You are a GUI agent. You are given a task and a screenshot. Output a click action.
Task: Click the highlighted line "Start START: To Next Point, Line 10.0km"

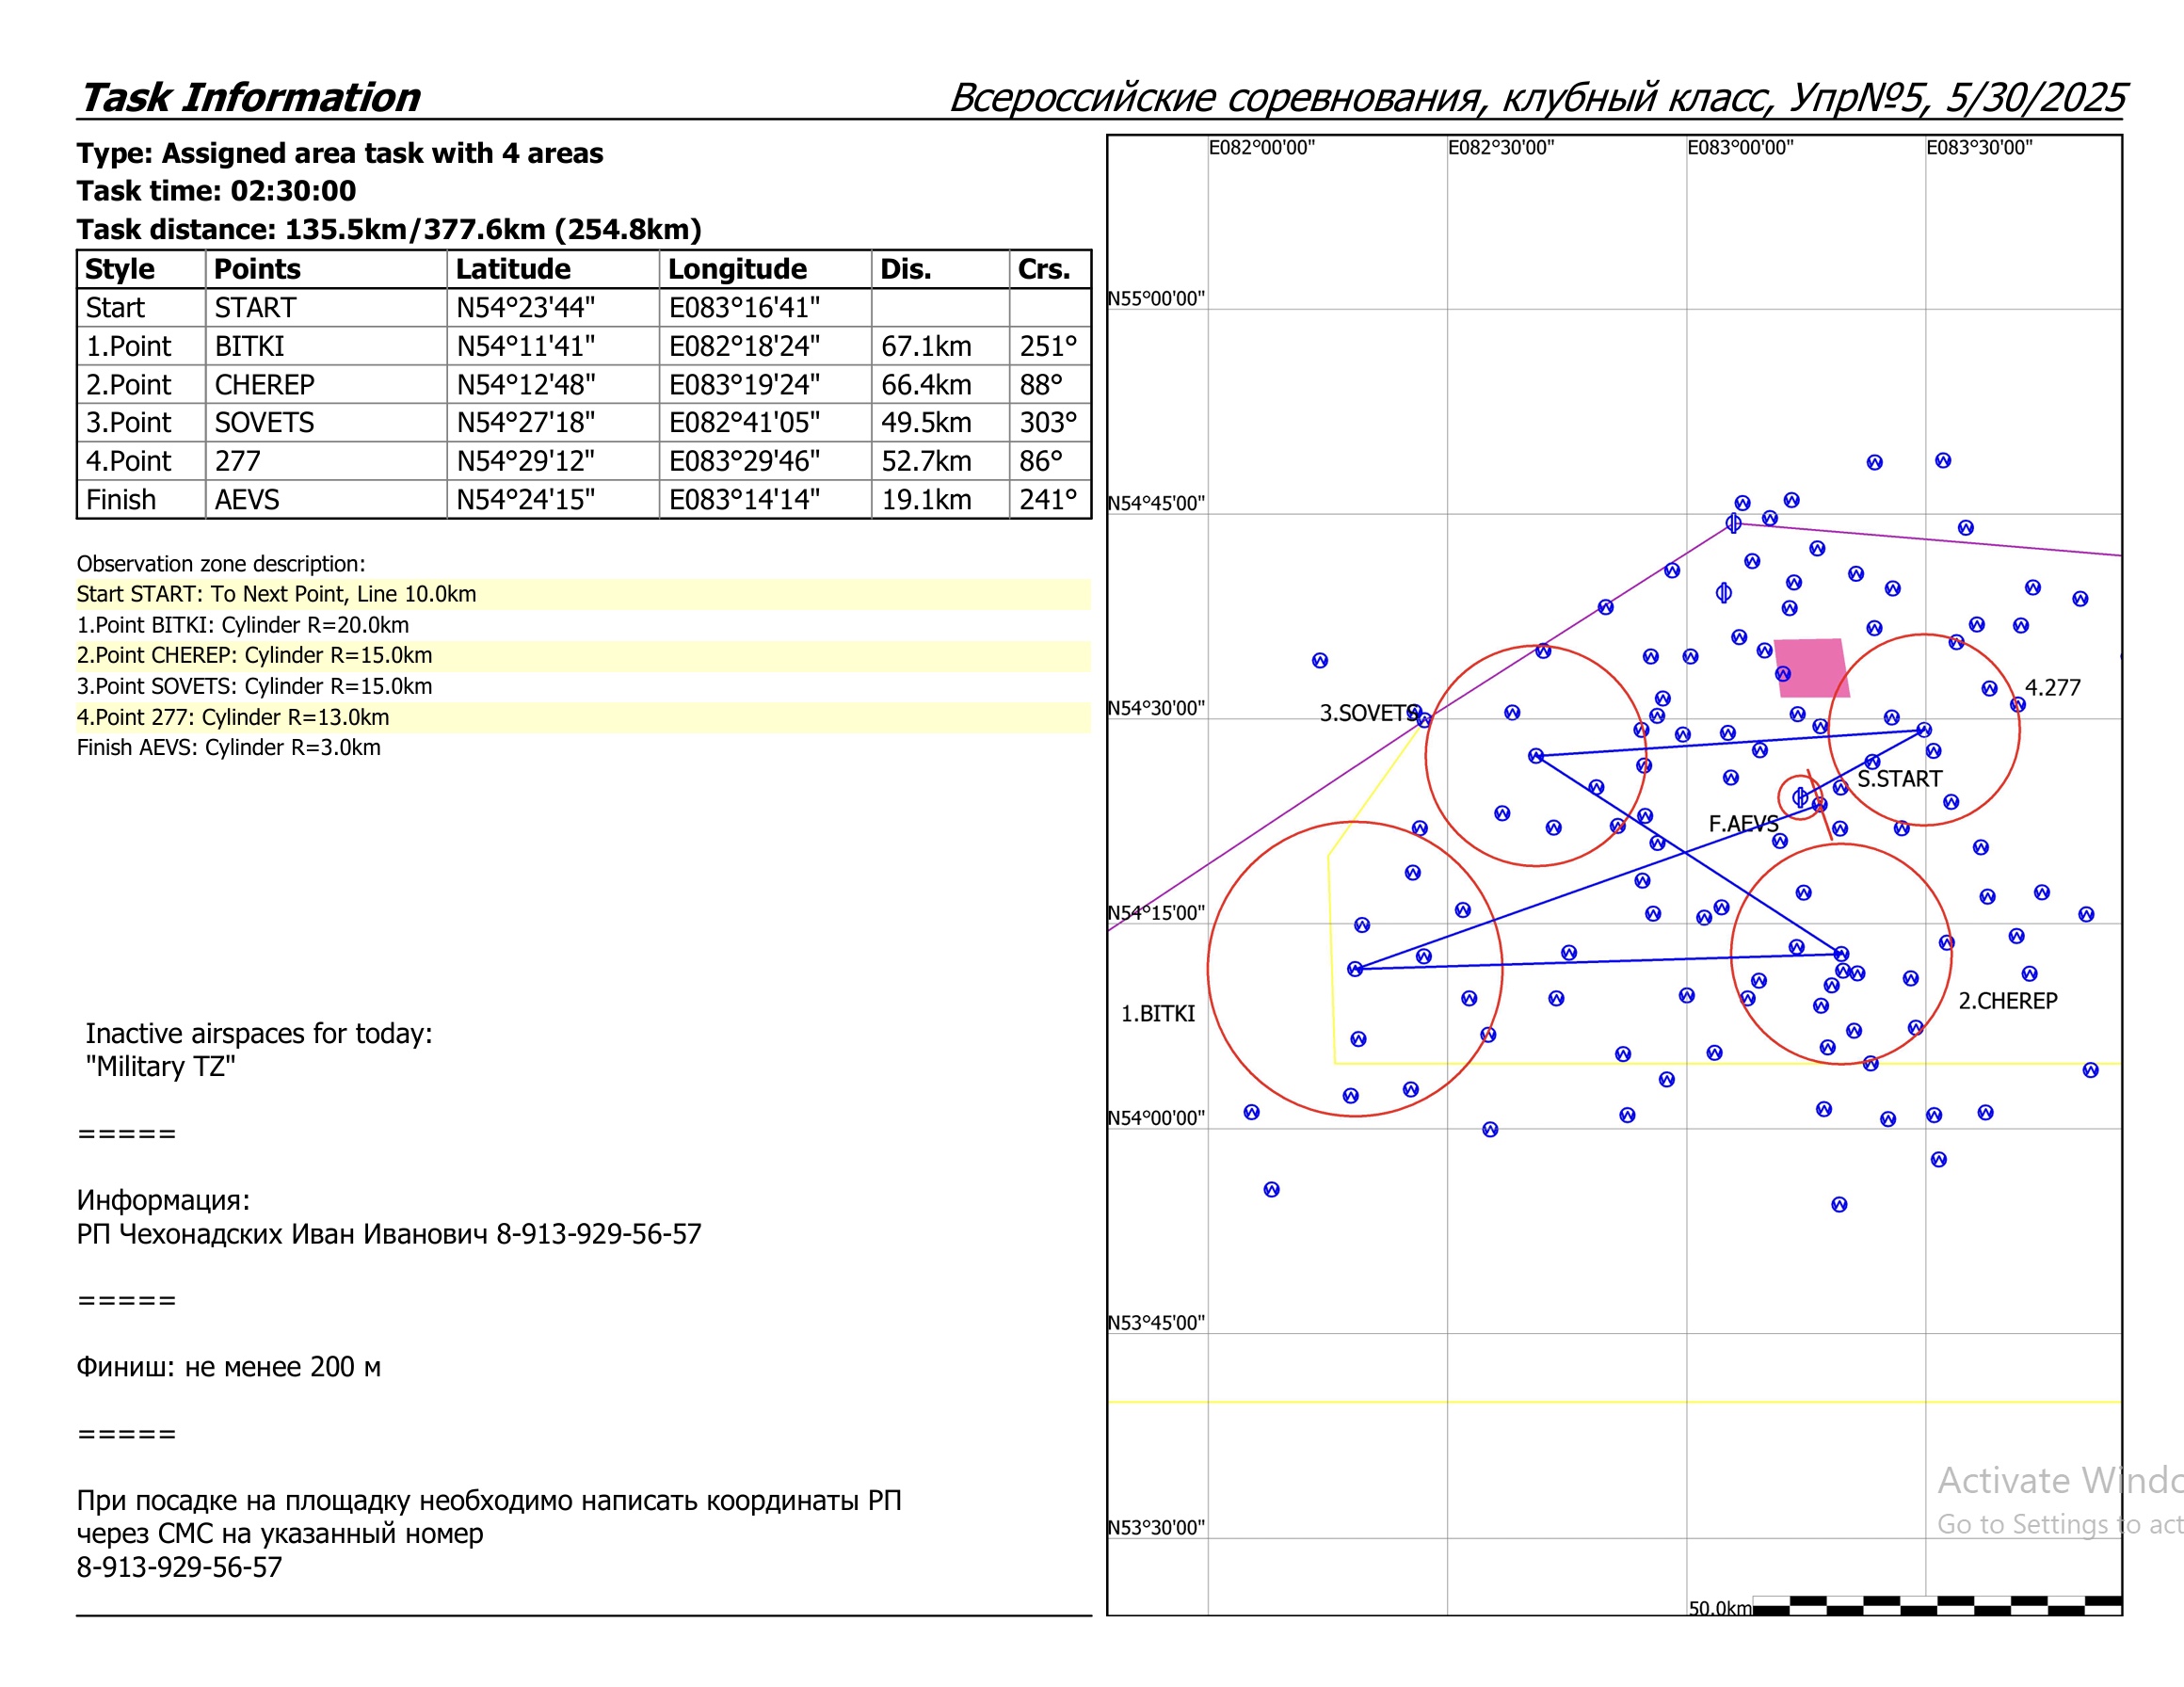point(277,594)
